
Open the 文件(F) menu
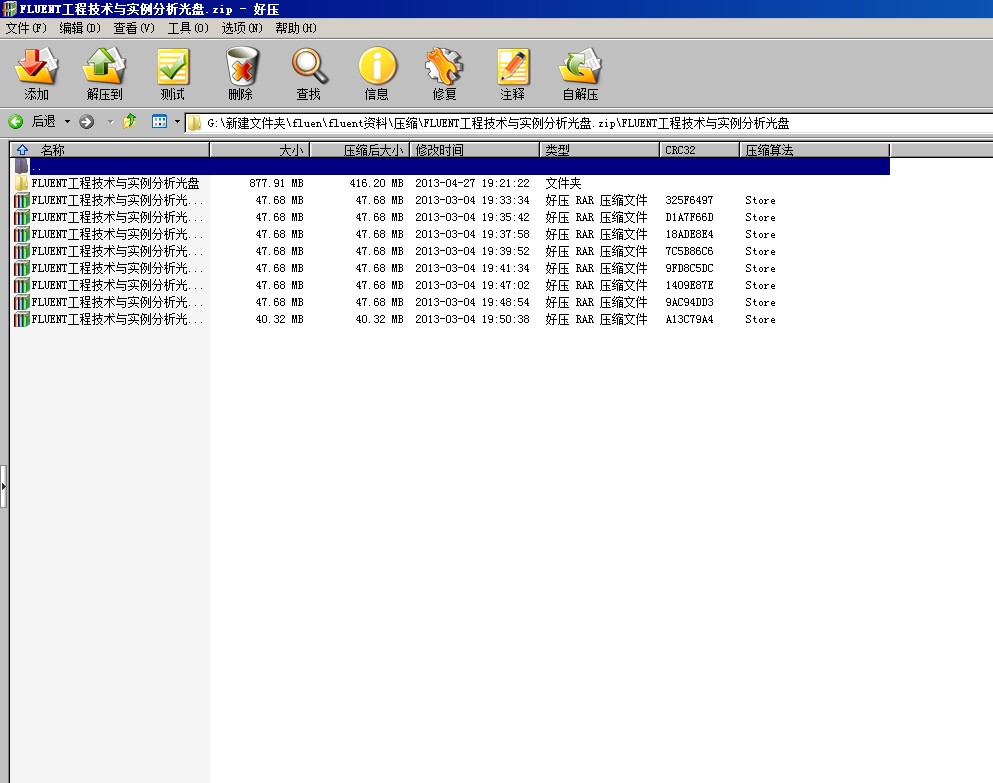(x=26, y=28)
